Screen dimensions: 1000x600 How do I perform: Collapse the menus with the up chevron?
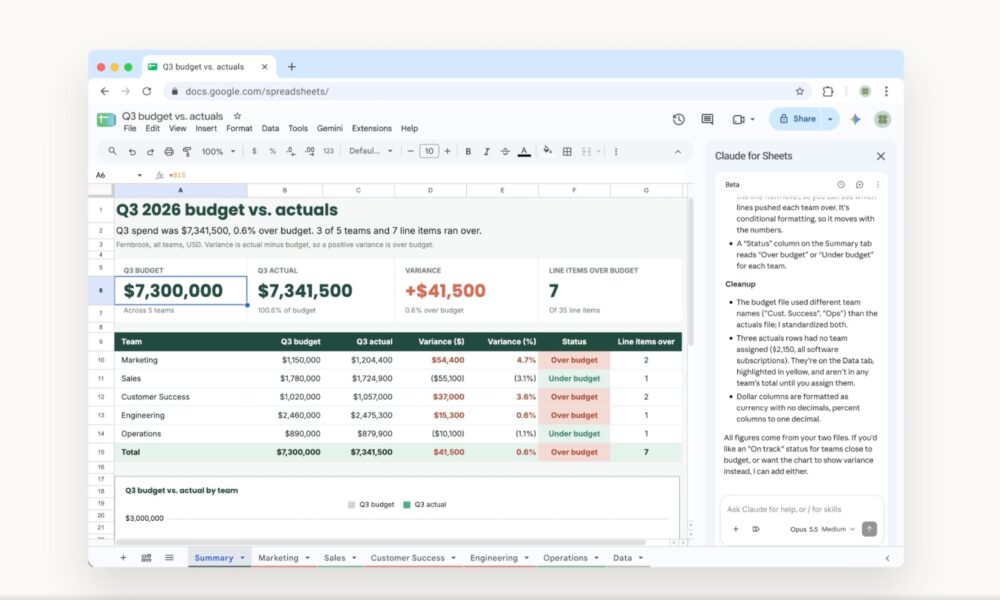click(x=678, y=152)
